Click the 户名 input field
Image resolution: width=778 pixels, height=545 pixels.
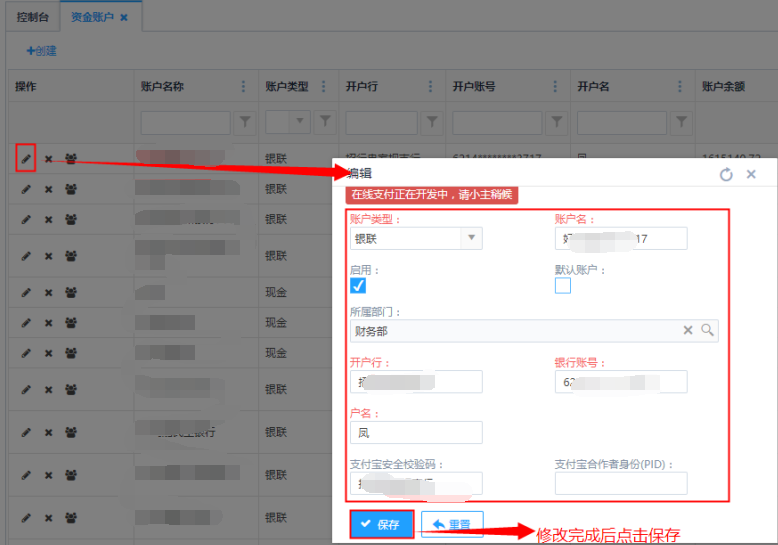416,432
